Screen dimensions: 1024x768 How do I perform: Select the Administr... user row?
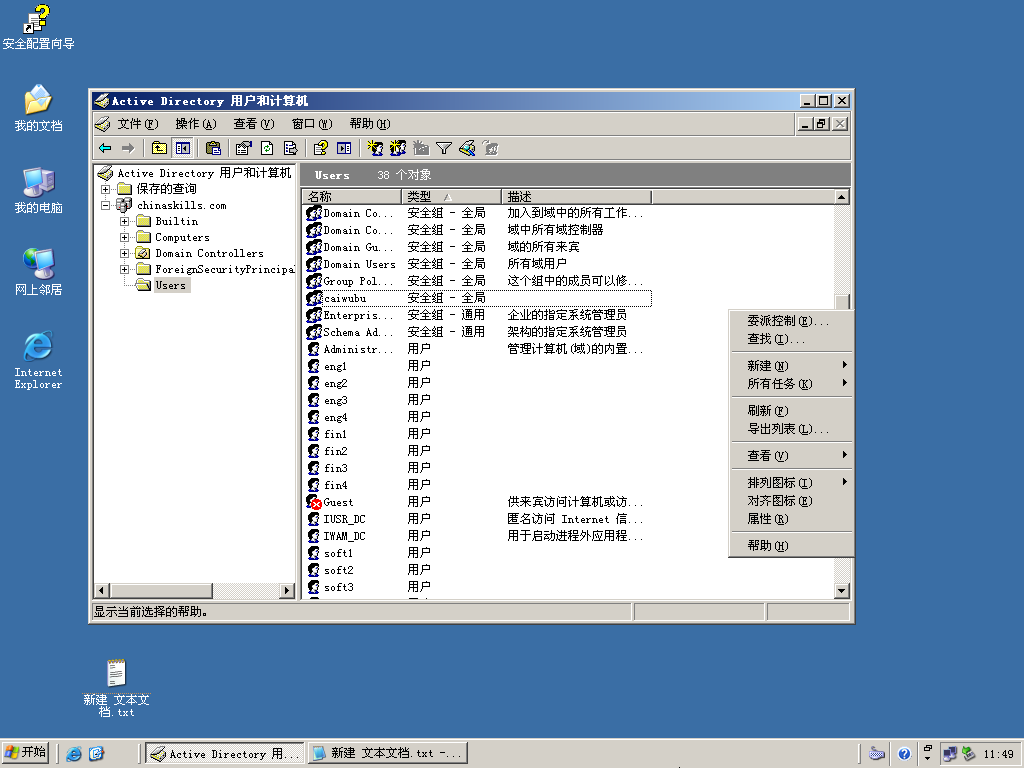point(477,349)
